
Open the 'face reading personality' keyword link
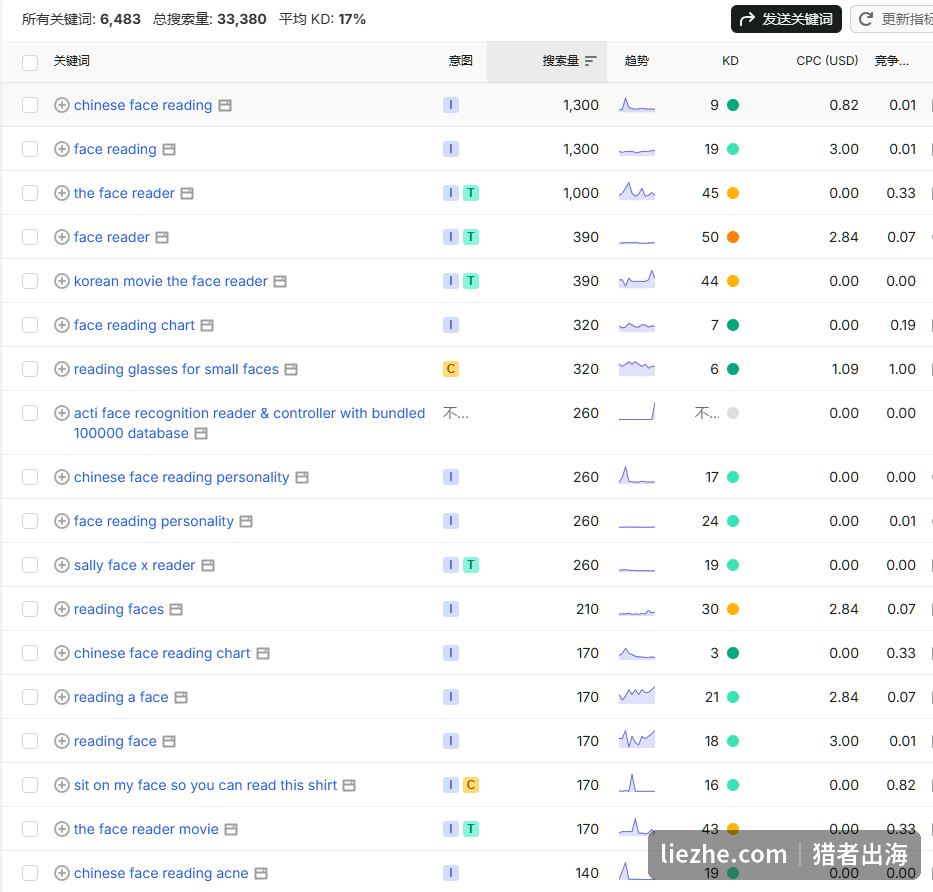tap(154, 522)
